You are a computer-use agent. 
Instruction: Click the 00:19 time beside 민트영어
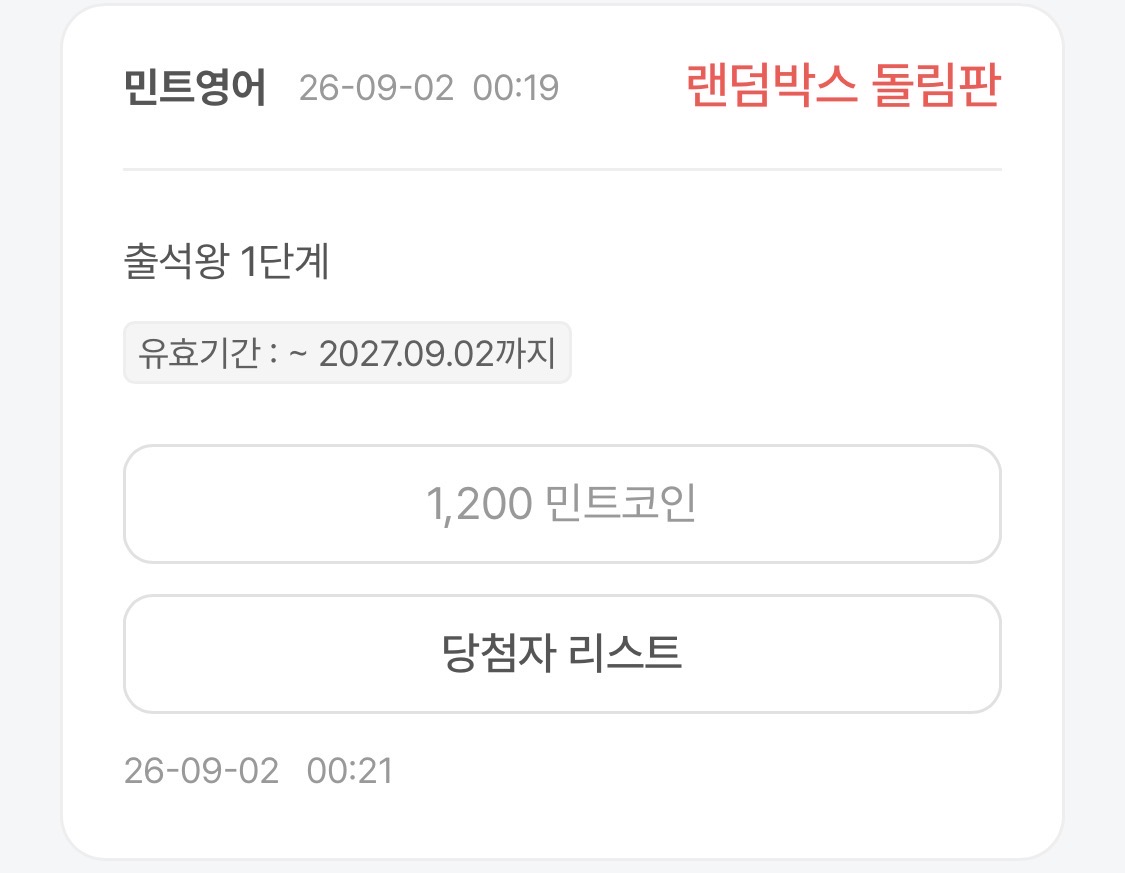(516, 88)
